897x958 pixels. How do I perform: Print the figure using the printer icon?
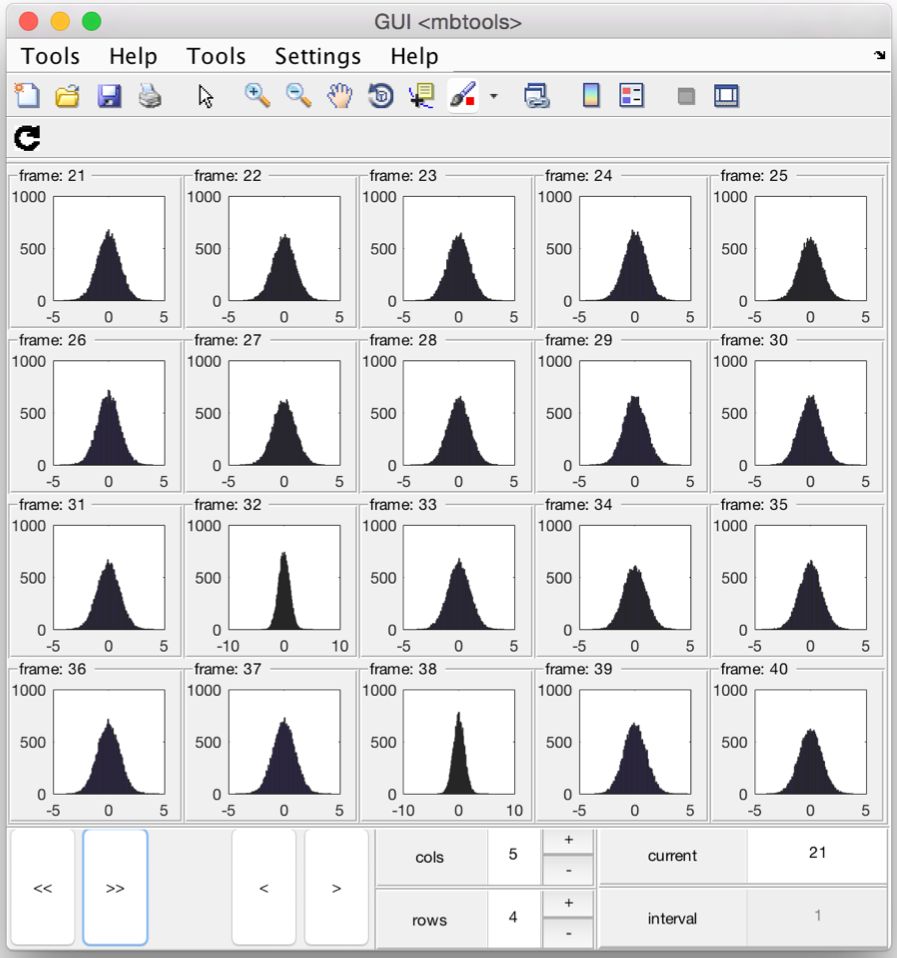150,96
